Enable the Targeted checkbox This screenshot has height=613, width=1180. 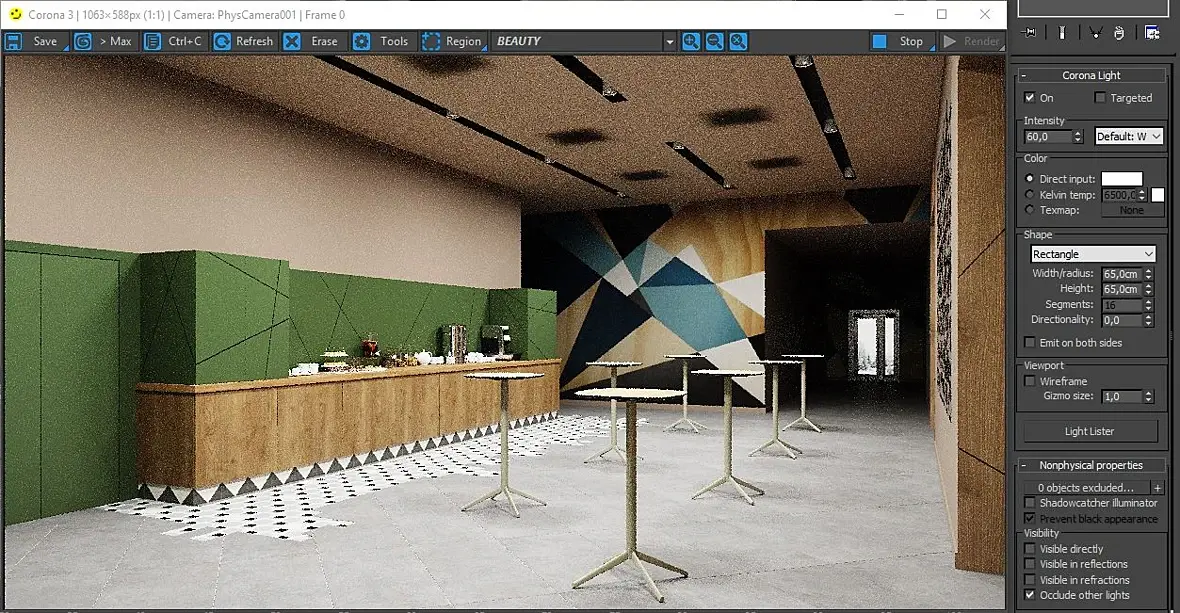[1100, 97]
